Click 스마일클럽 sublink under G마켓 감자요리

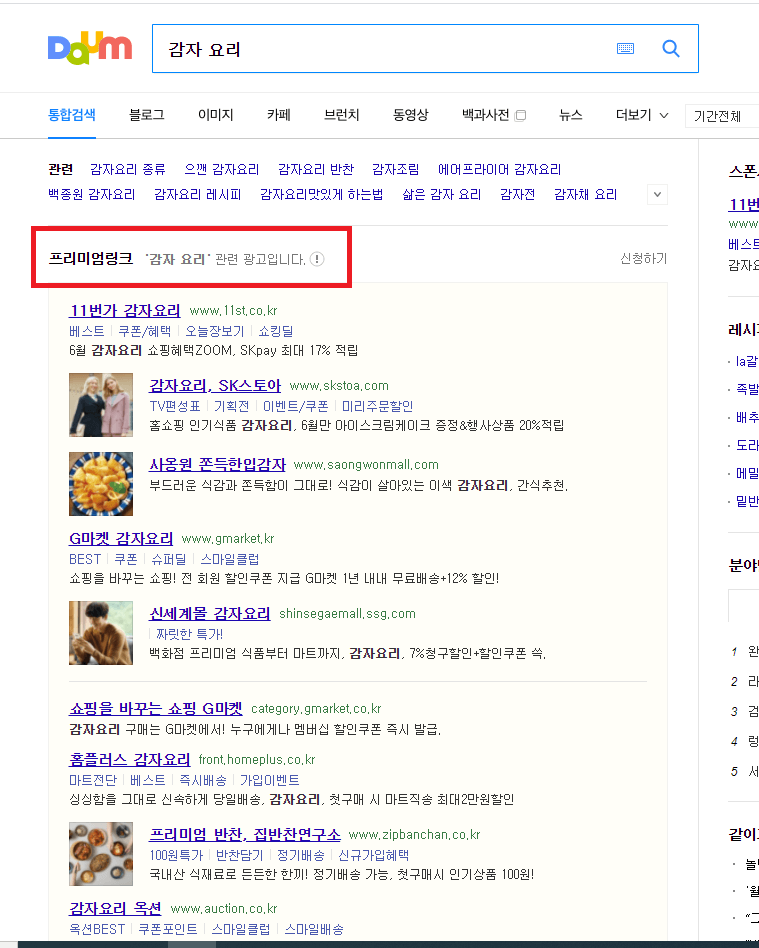coord(230,559)
